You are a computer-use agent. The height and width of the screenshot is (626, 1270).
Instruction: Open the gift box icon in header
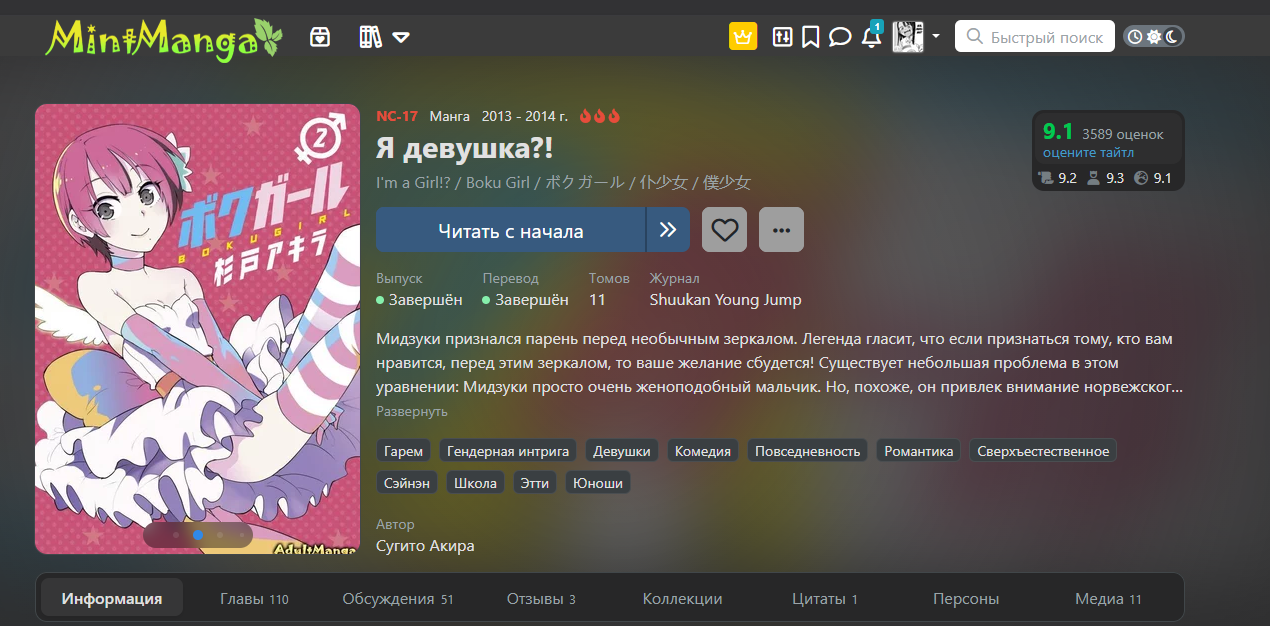click(320, 38)
